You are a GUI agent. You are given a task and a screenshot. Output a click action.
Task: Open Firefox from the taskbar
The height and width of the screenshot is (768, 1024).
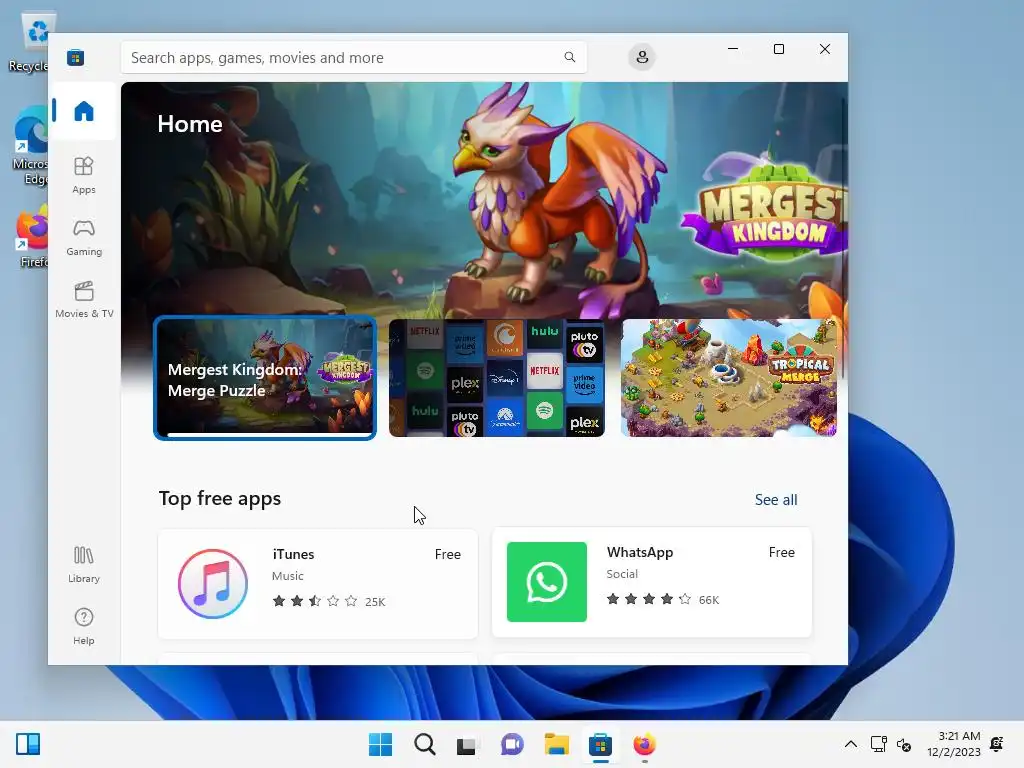[645, 744]
